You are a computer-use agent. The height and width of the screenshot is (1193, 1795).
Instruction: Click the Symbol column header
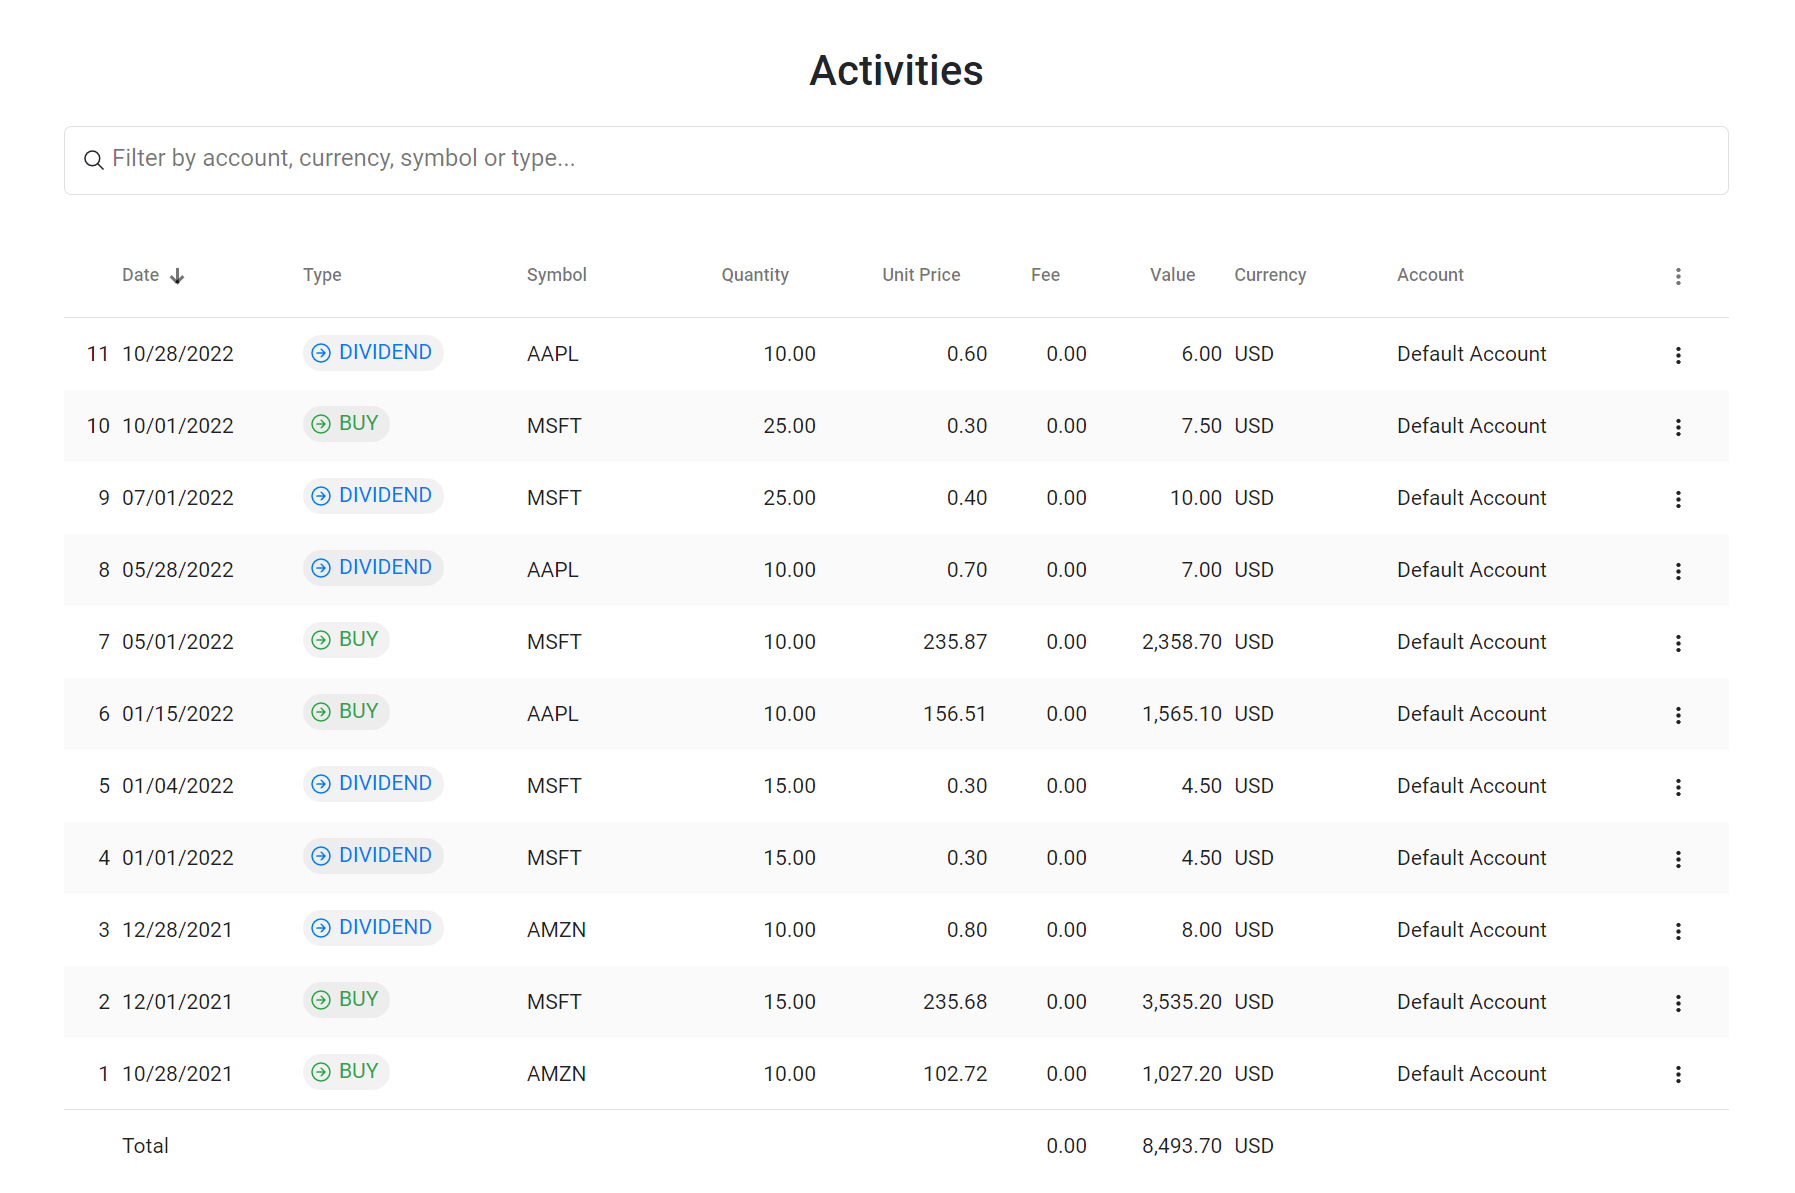(x=557, y=274)
